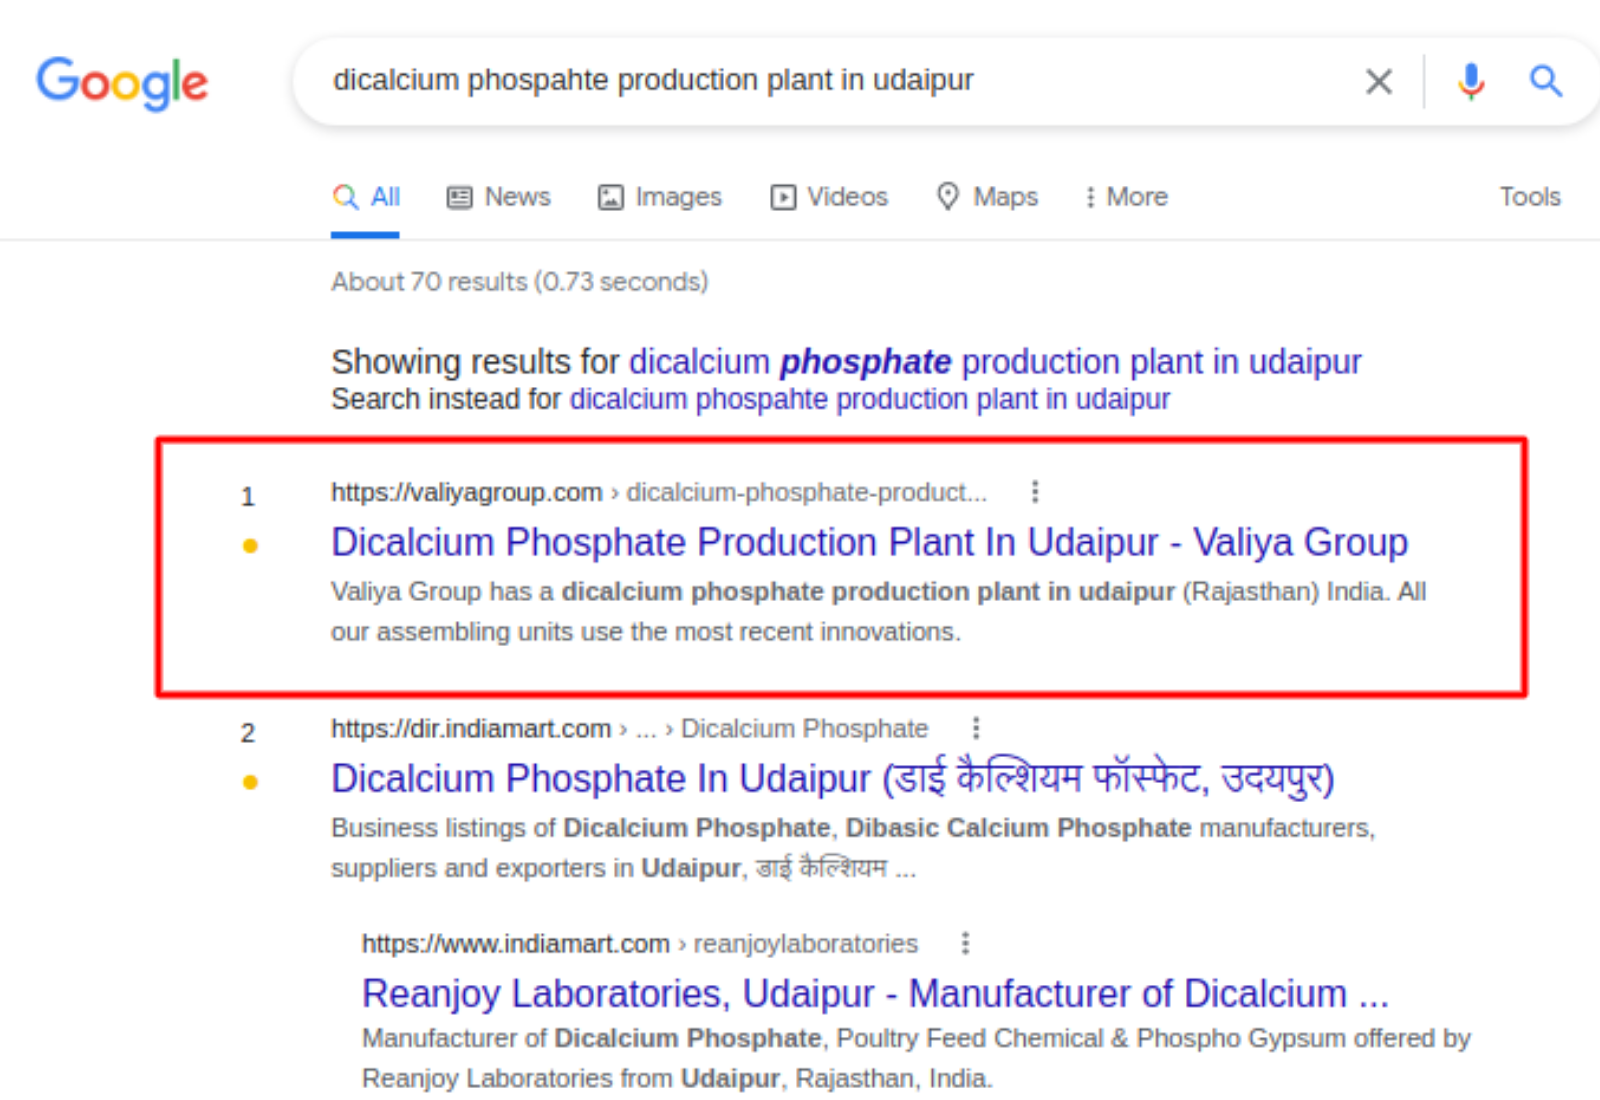Open the Reanjoy Laboratories, Udaipur result
1600x1100 pixels.
(875, 994)
